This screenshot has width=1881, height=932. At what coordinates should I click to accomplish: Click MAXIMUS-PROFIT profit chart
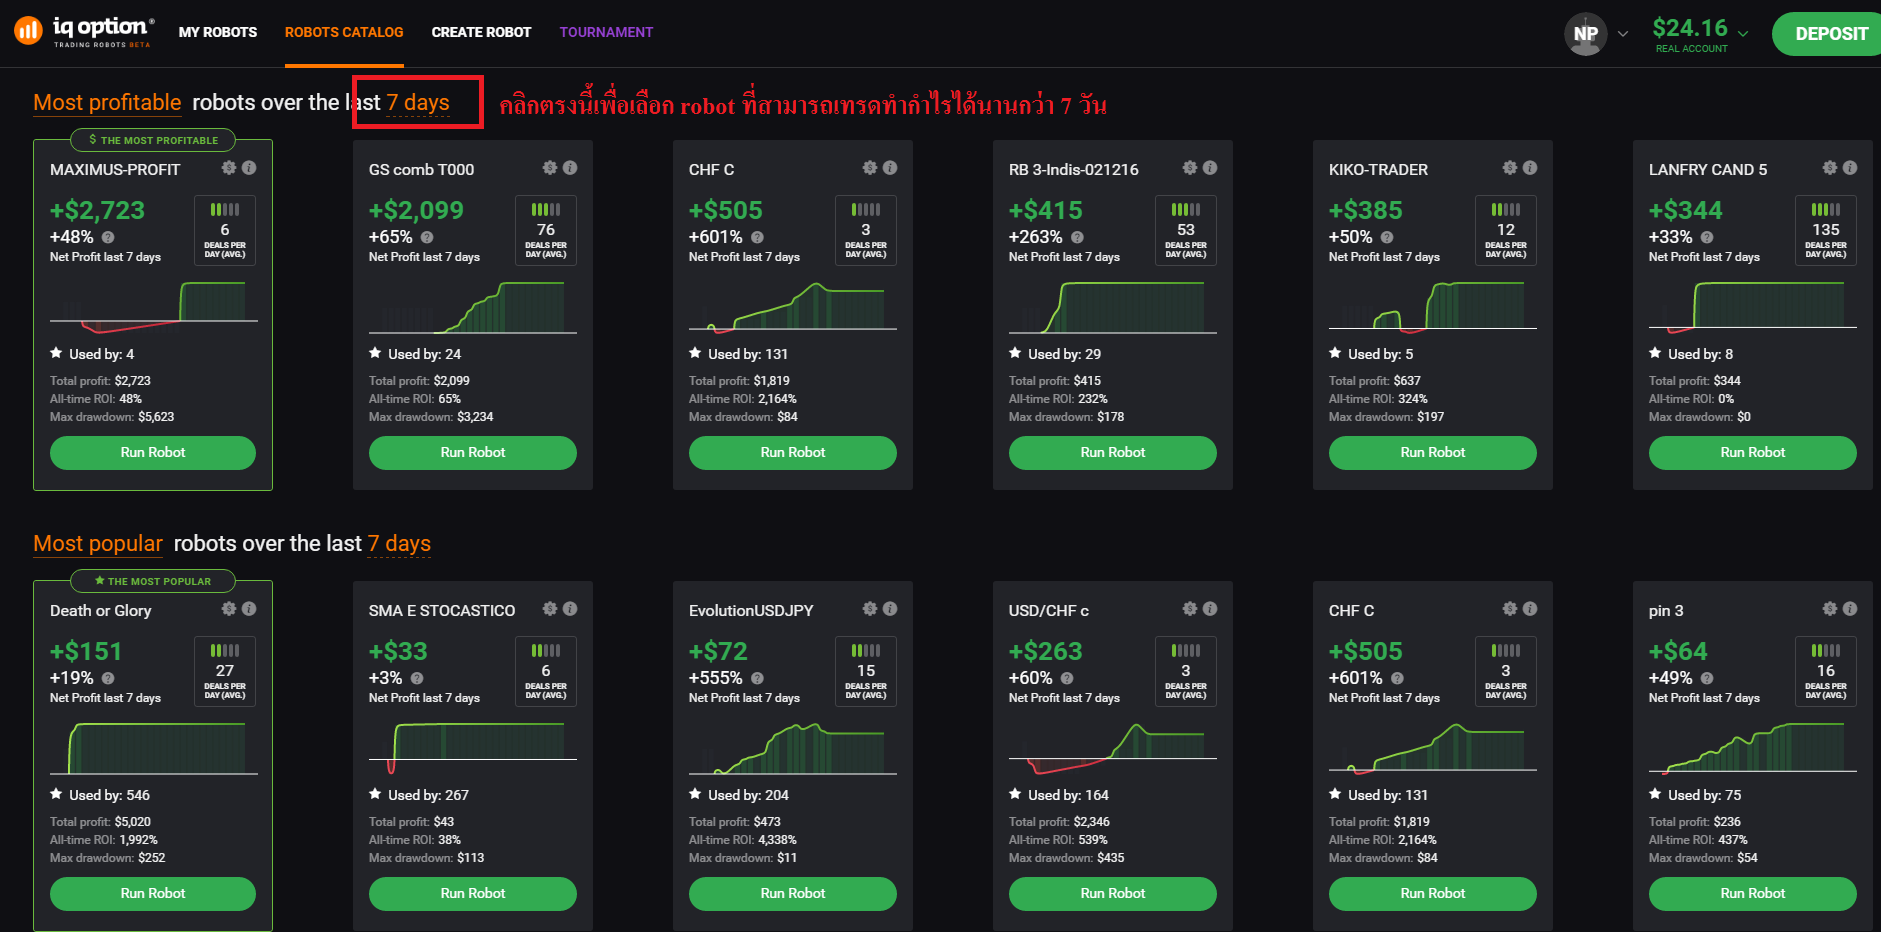(x=154, y=306)
